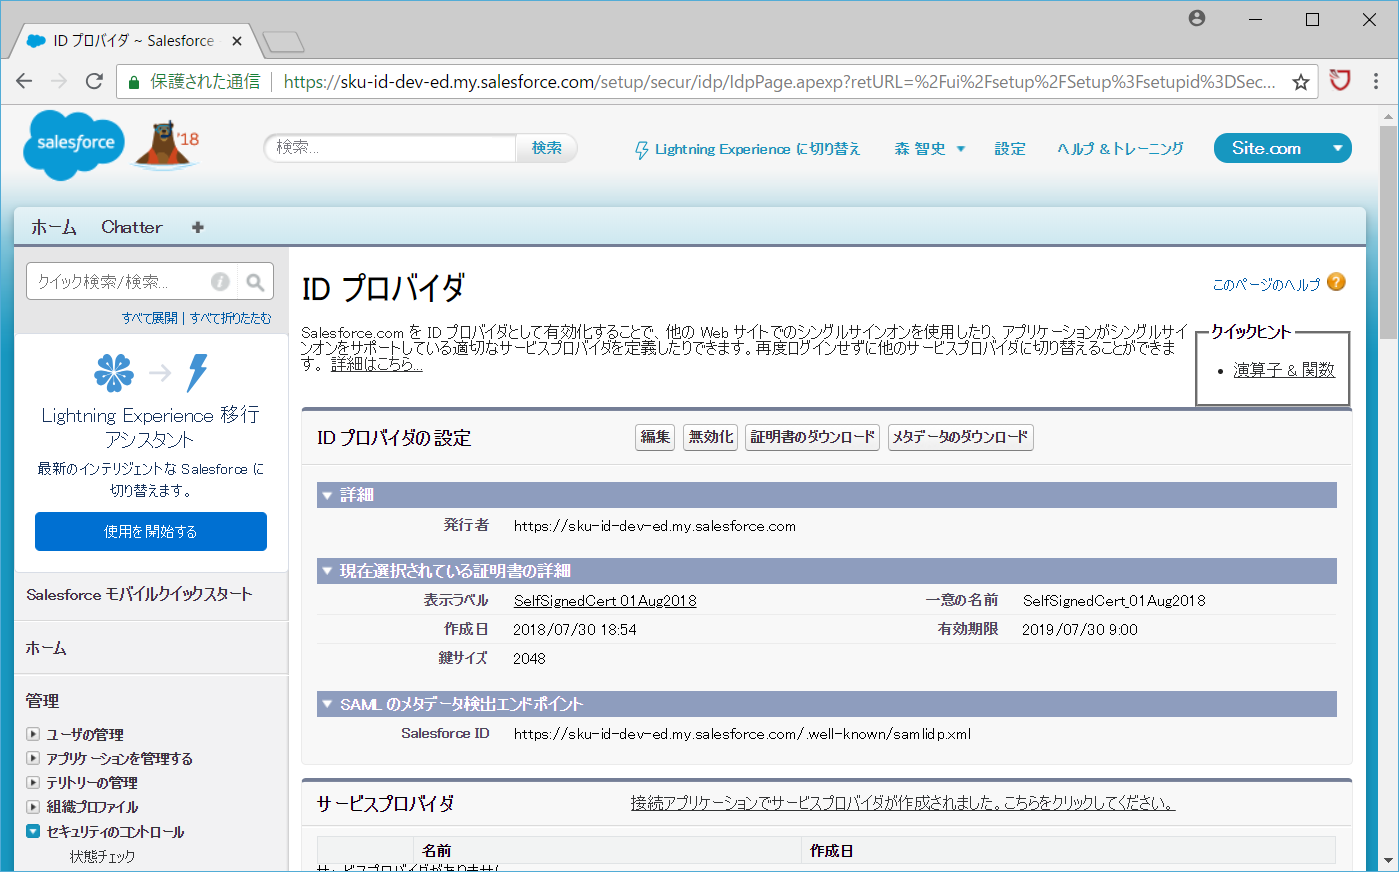1399x872 pixels.
Task: Click the browser address bar URL
Action: pyautogui.click(x=779, y=82)
